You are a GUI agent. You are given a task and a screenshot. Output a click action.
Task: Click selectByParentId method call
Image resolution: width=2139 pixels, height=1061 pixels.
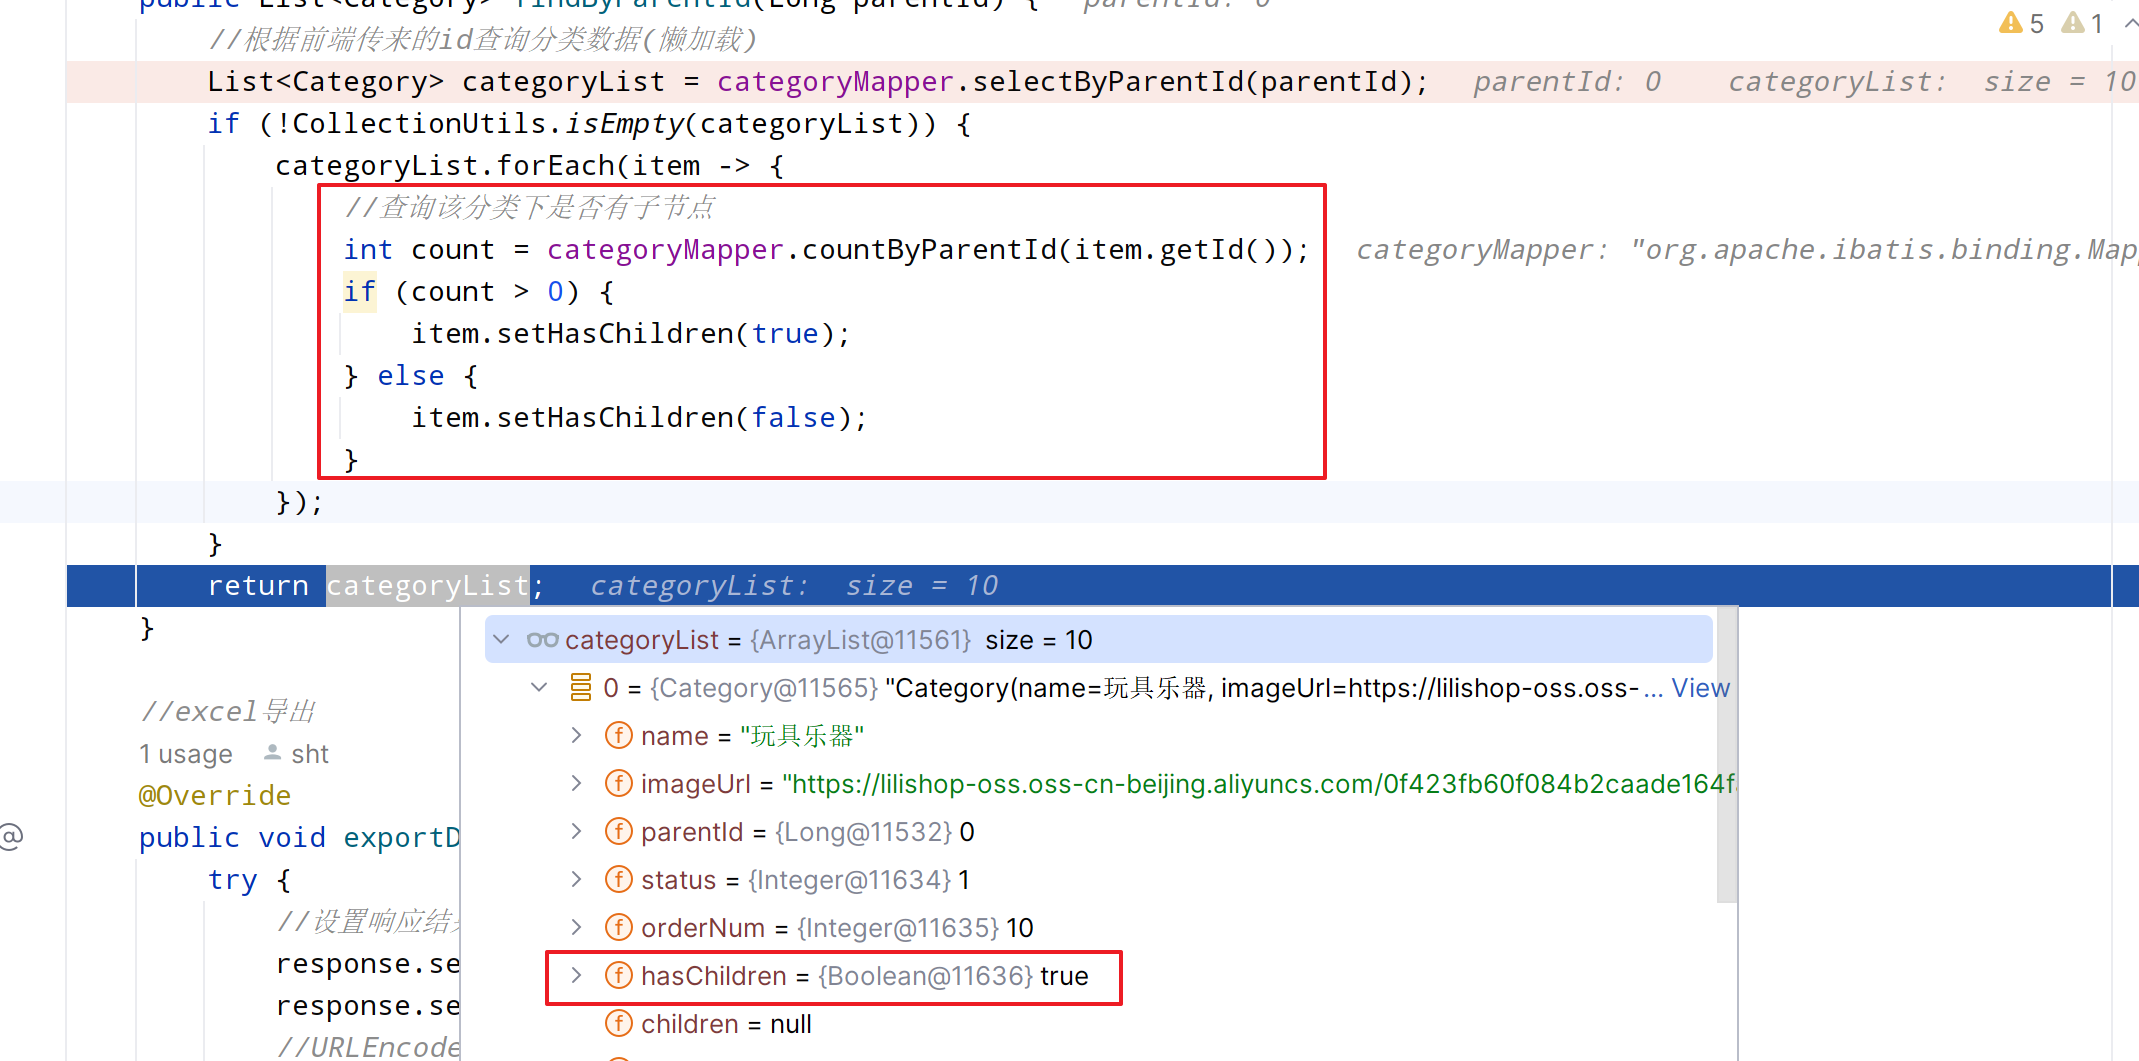tap(1108, 82)
